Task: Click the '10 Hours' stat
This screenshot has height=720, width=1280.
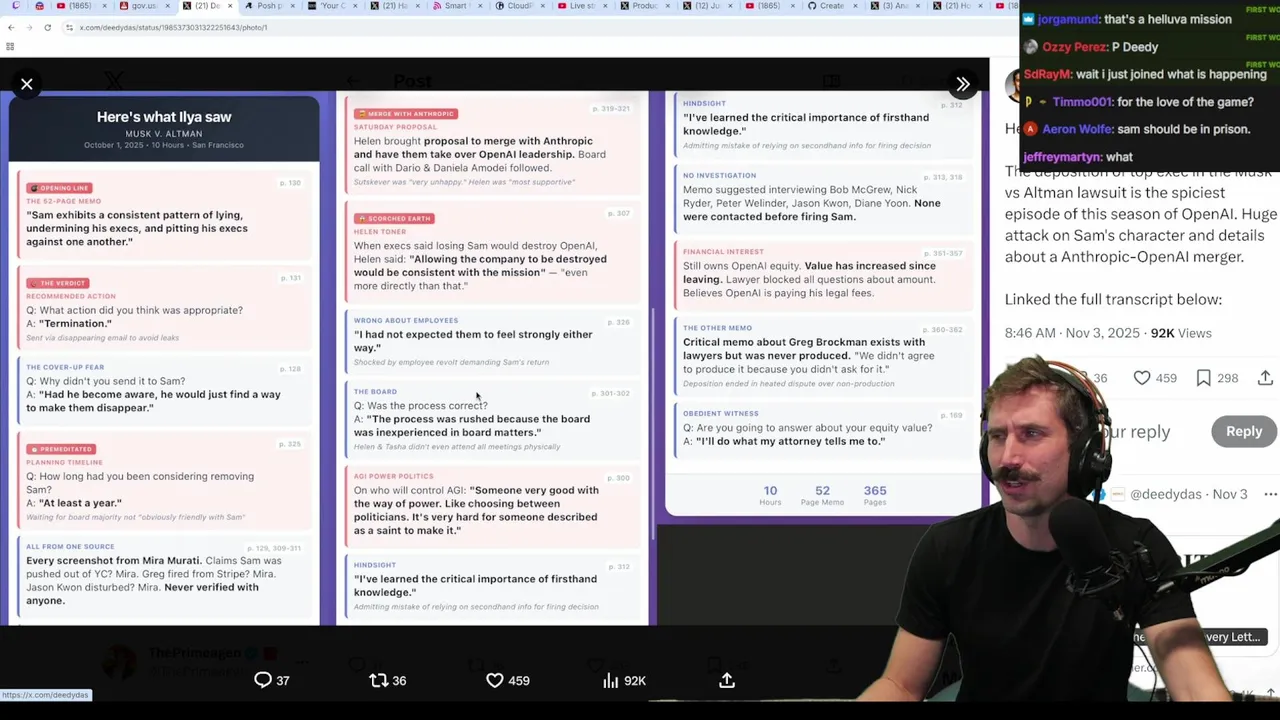Action: pos(770,495)
